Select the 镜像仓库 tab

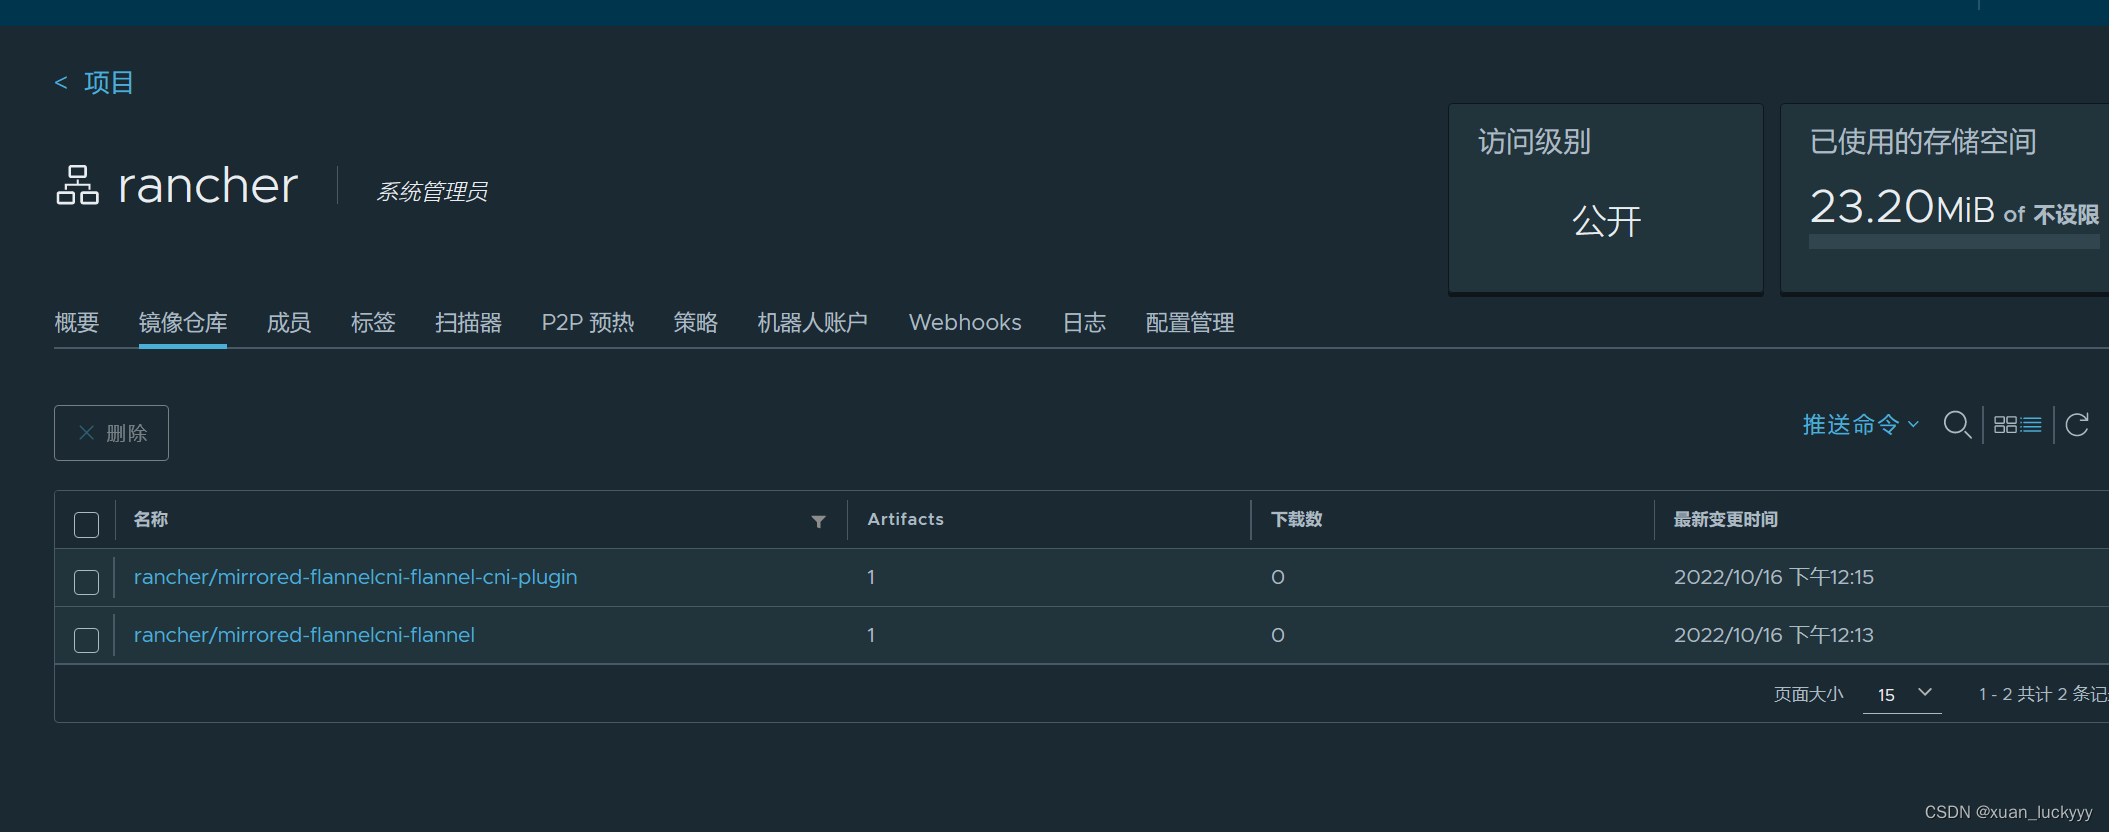[183, 323]
